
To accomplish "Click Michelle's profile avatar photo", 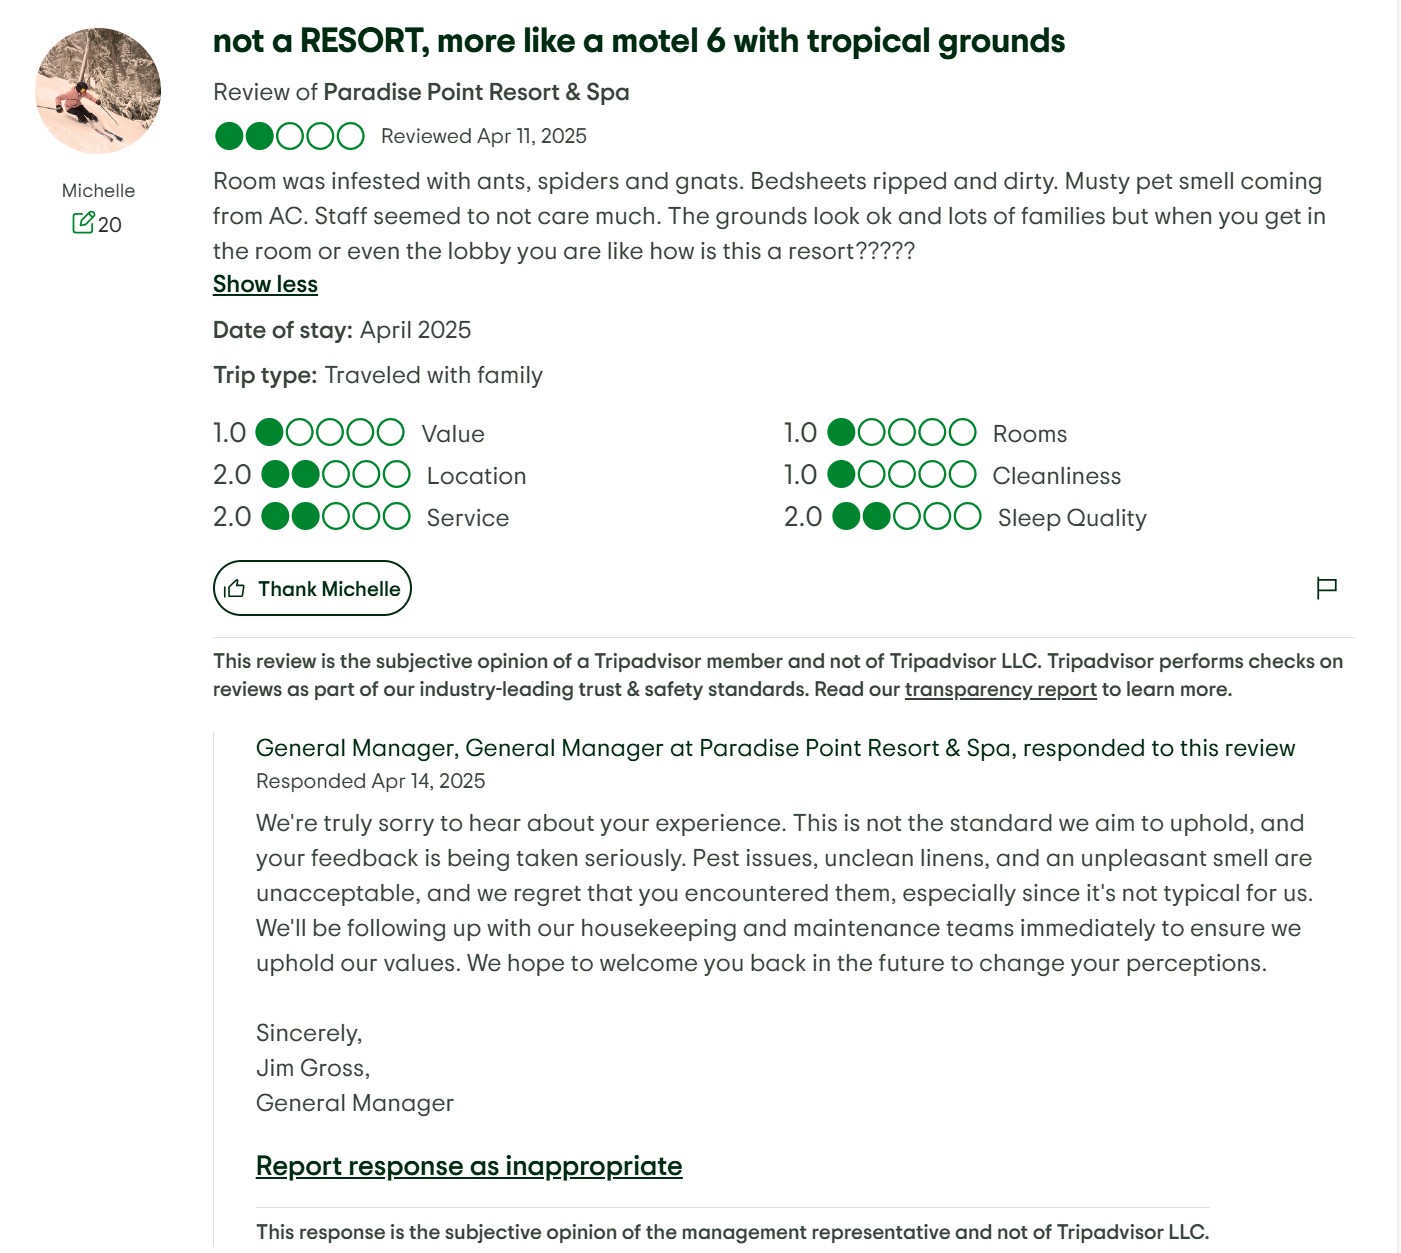I will click(x=98, y=91).
